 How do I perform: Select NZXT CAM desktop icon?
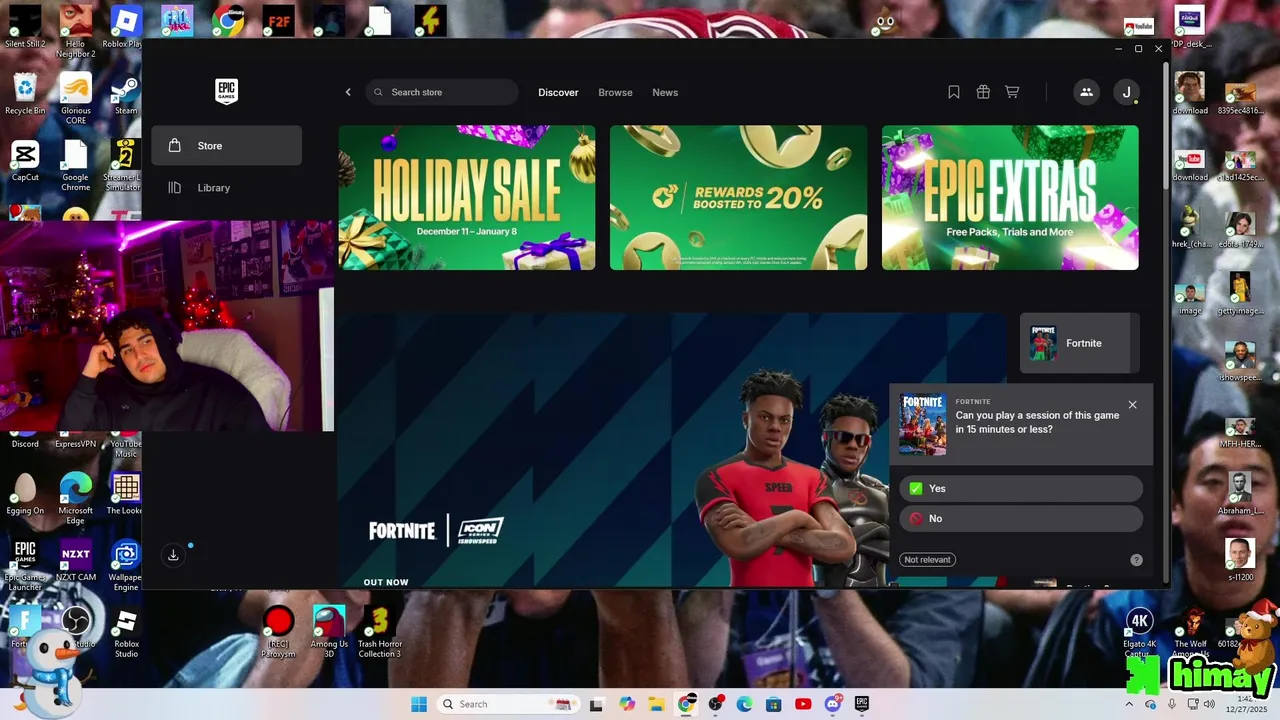[x=76, y=560]
